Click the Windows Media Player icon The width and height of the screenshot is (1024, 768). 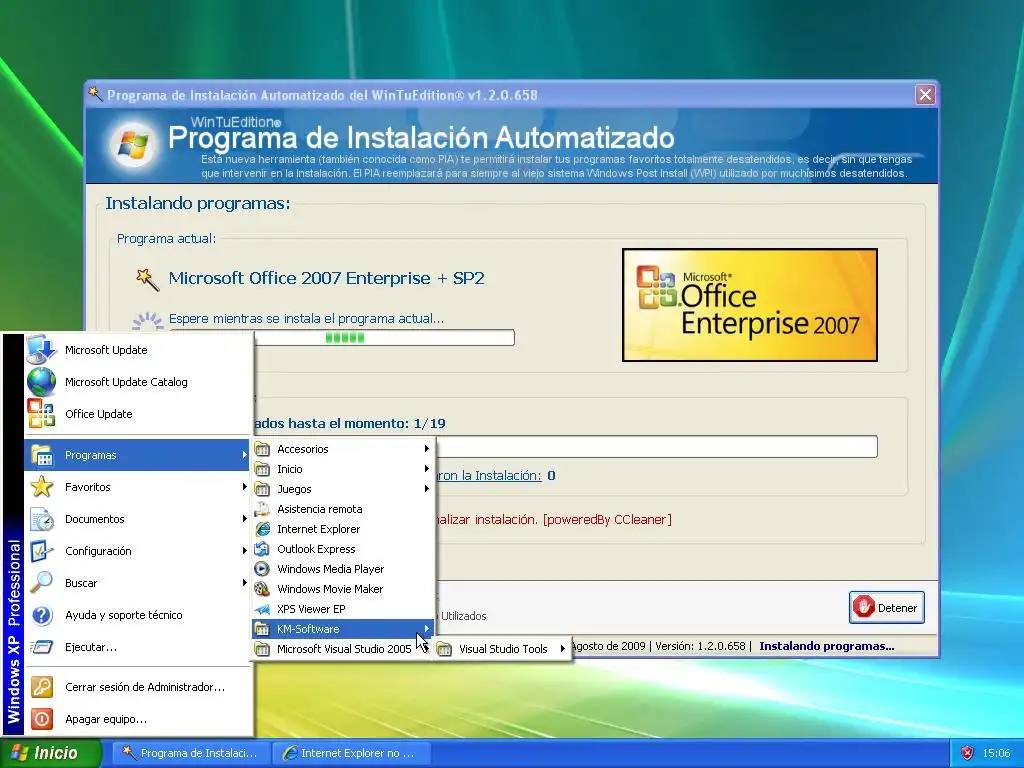263,569
